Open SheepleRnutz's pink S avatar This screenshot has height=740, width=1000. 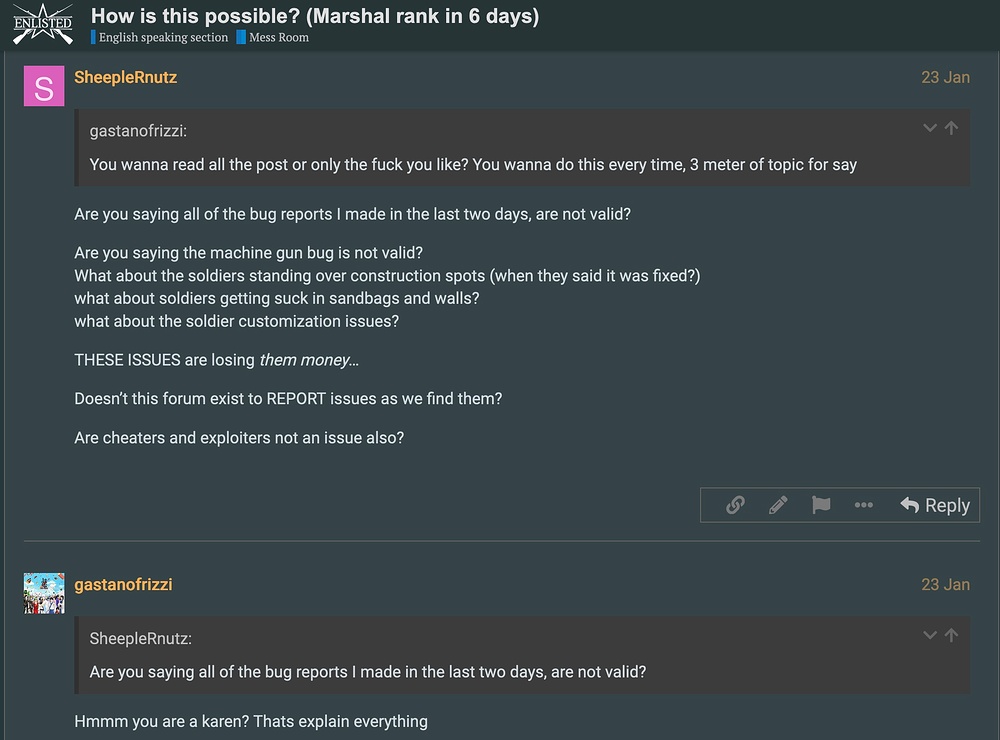tap(44, 86)
